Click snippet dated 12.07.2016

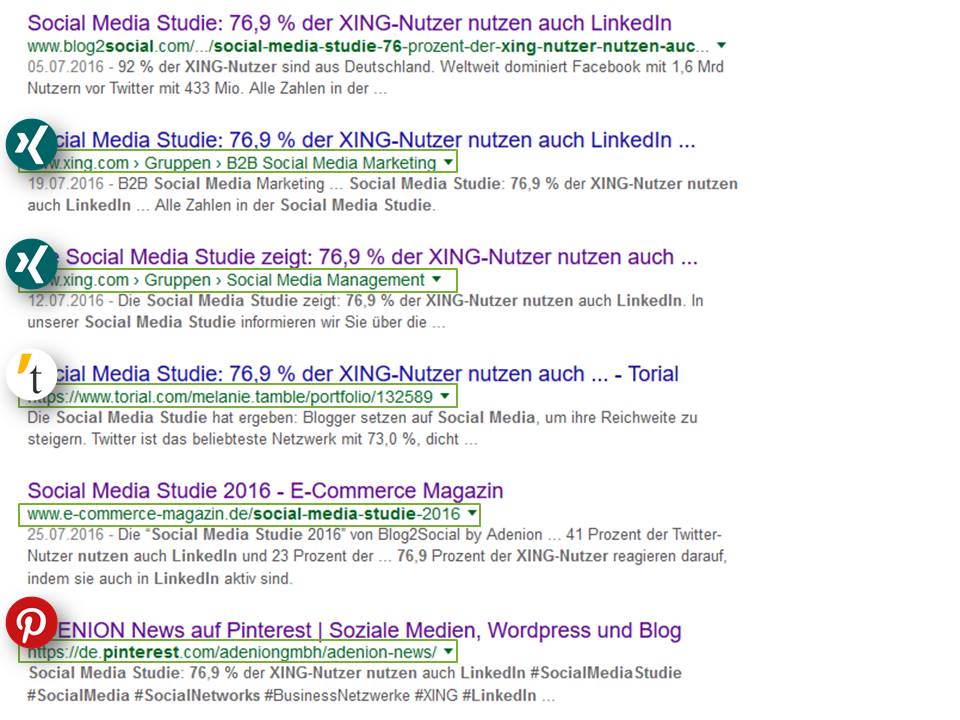pyautogui.click(x=366, y=312)
